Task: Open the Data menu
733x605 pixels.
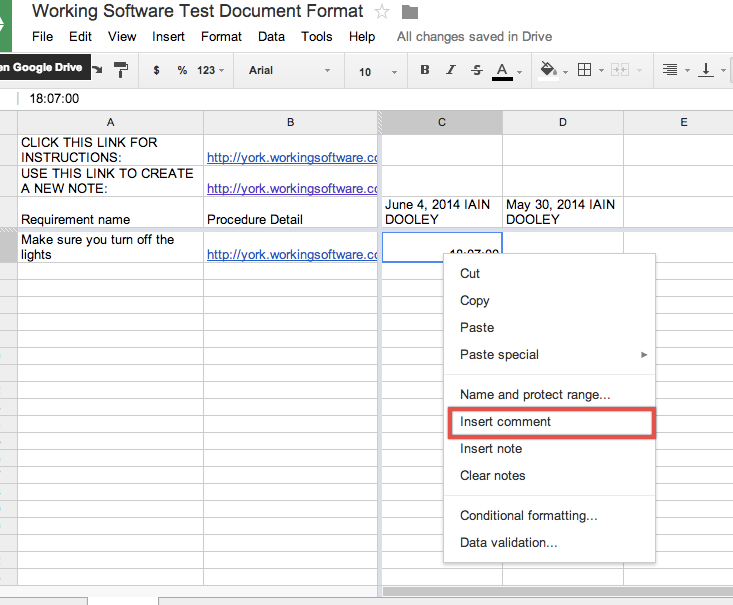Action: [x=271, y=36]
